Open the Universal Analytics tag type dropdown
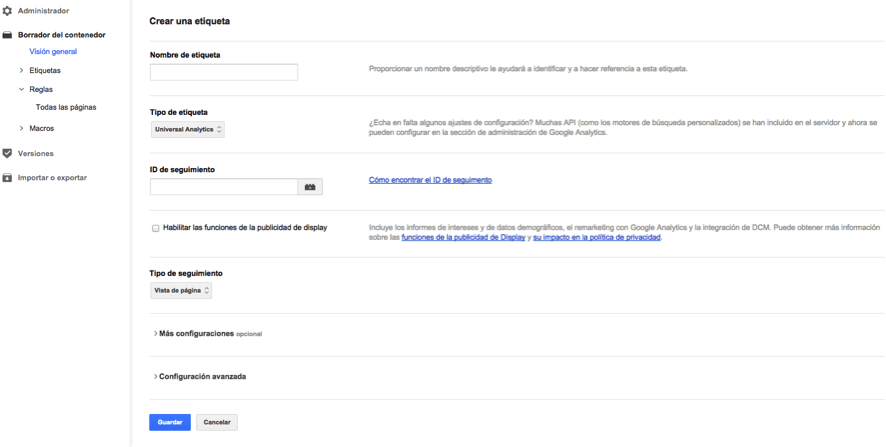This screenshot has width=886, height=447. (187, 130)
